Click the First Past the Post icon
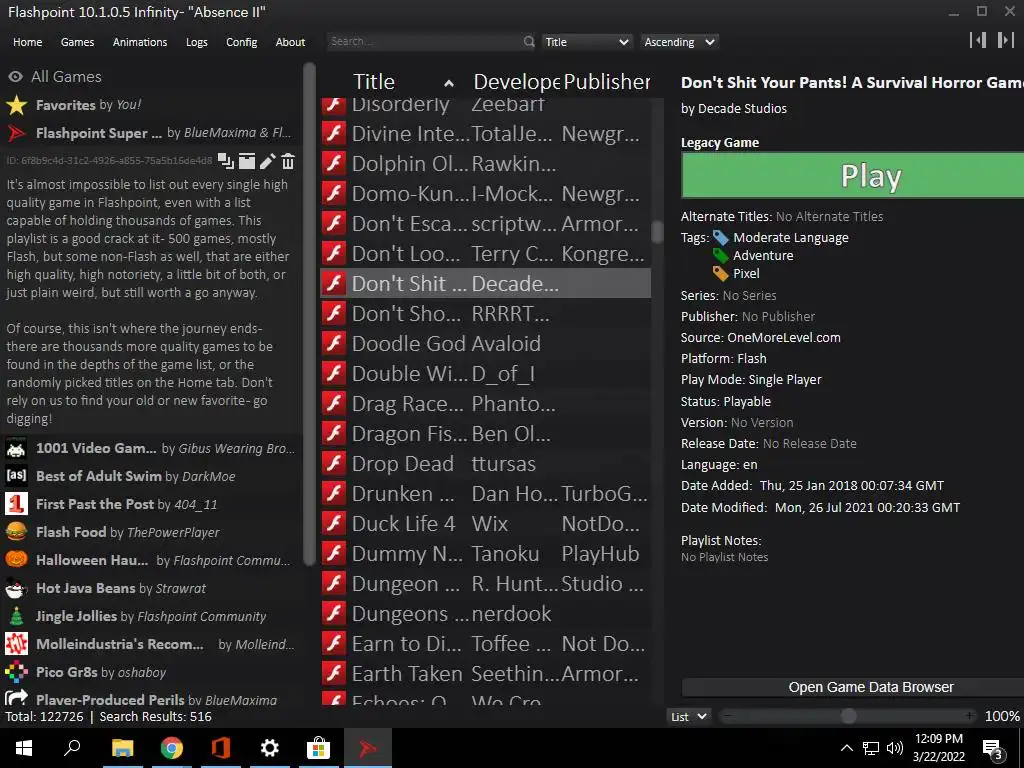This screenshot has height=768, width=1024. [x=16, y=504]
